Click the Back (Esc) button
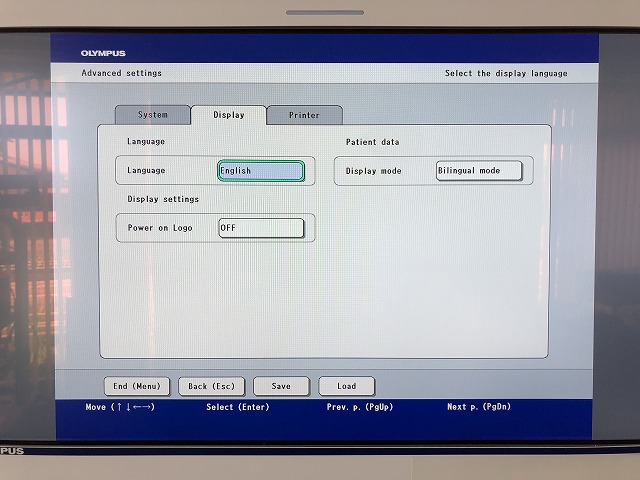The height and width of the screenshot is (480, 640). tap(211, 386)
